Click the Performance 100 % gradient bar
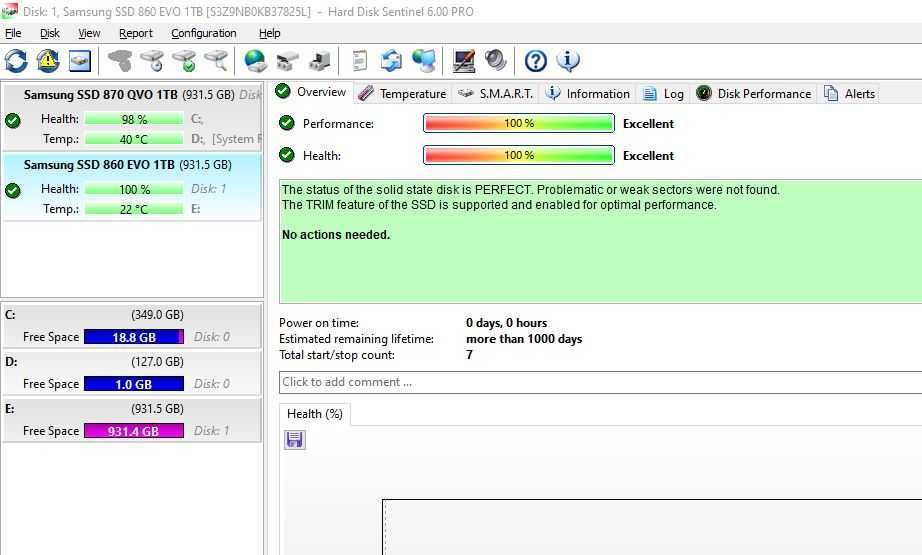The image size is (922, 555). coord(519,123)
